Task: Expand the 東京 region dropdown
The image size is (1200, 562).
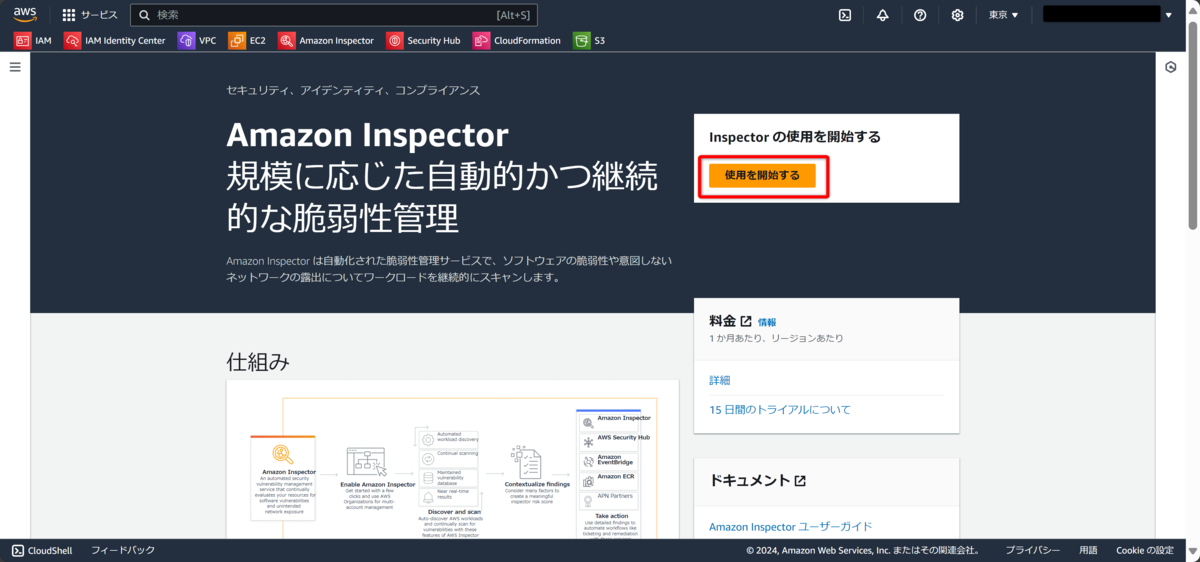Action: coord(1003,15)
